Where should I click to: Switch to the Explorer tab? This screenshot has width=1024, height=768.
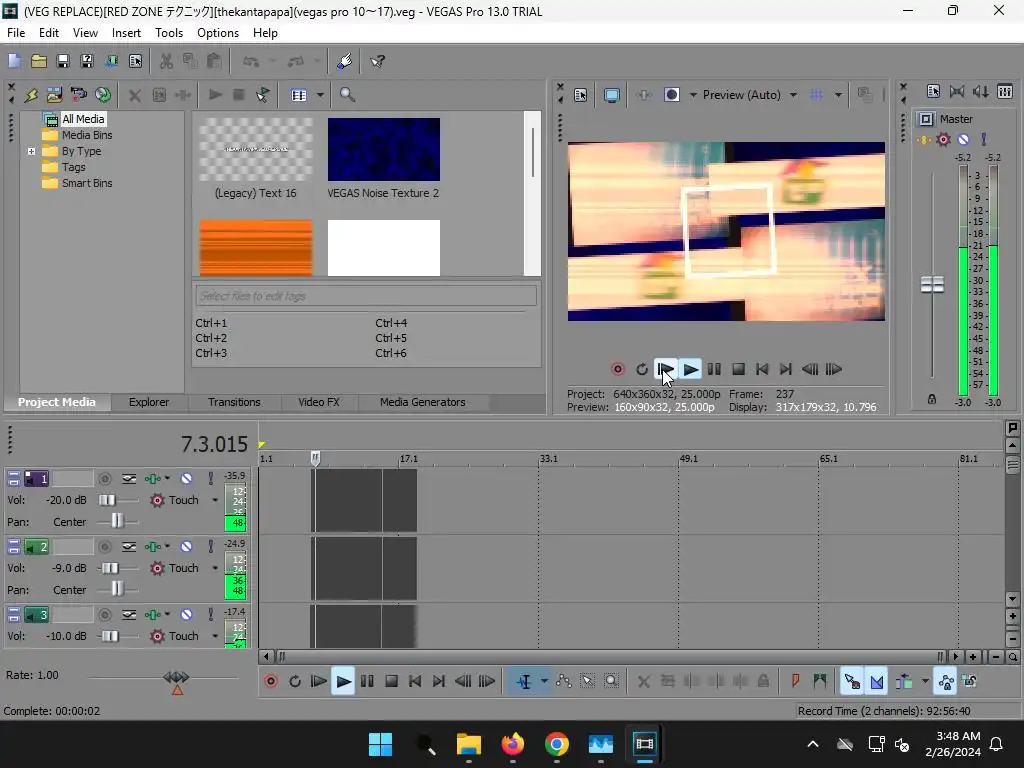tap(149, 402)
